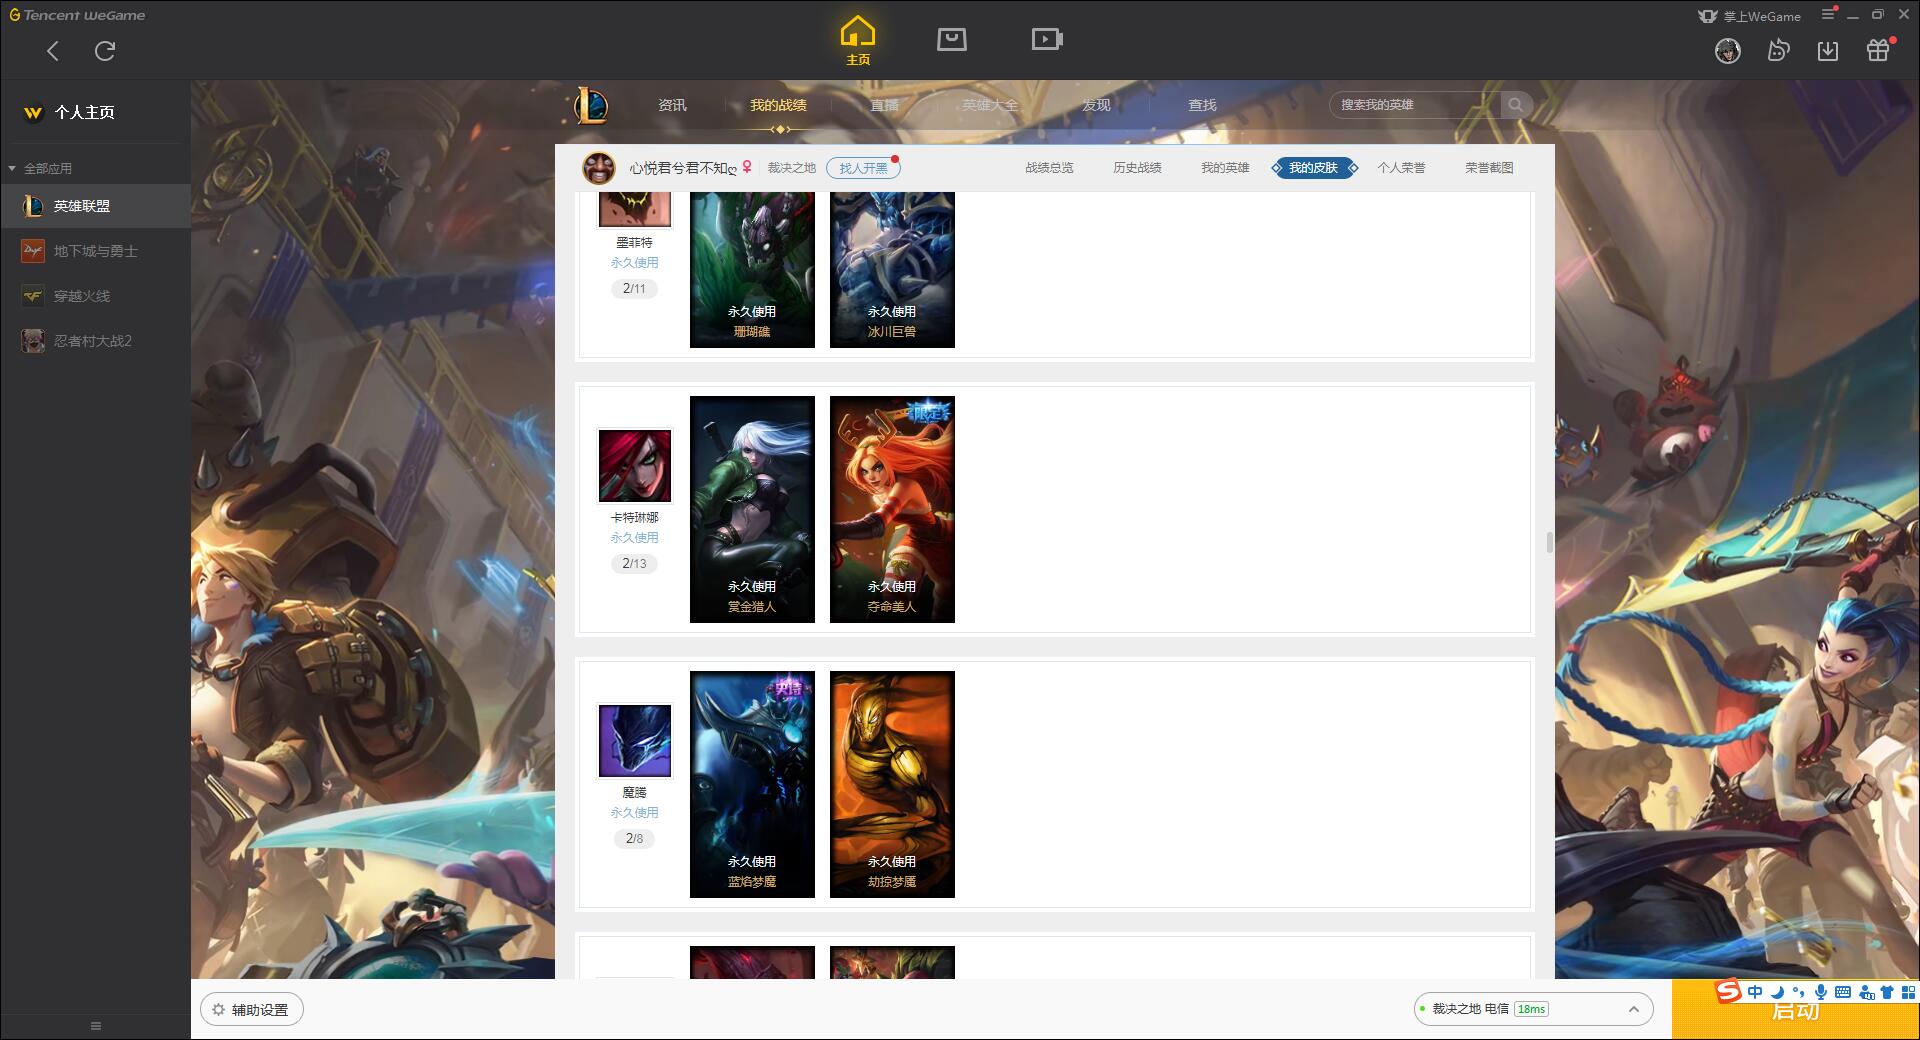Switch to the 我的英雄 tab
Screen dimensions: 1920x1040
(1225, 168)
